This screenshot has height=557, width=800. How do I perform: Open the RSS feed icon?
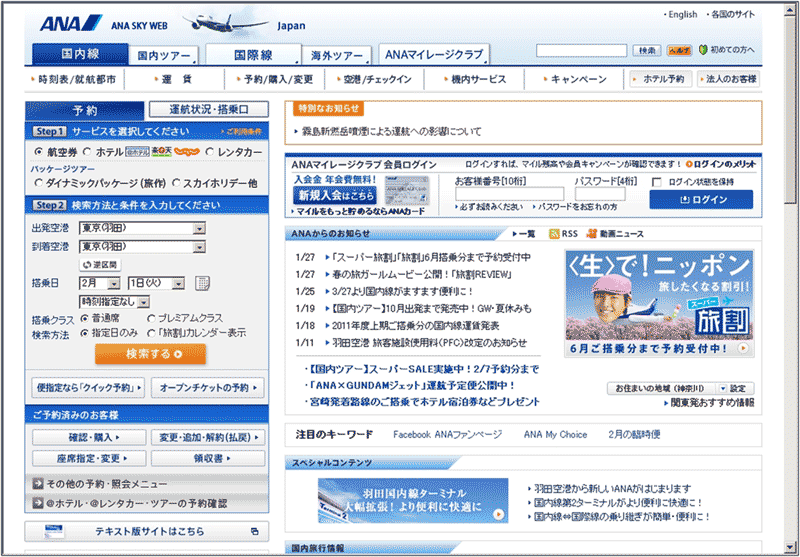(x=554, y=234)
